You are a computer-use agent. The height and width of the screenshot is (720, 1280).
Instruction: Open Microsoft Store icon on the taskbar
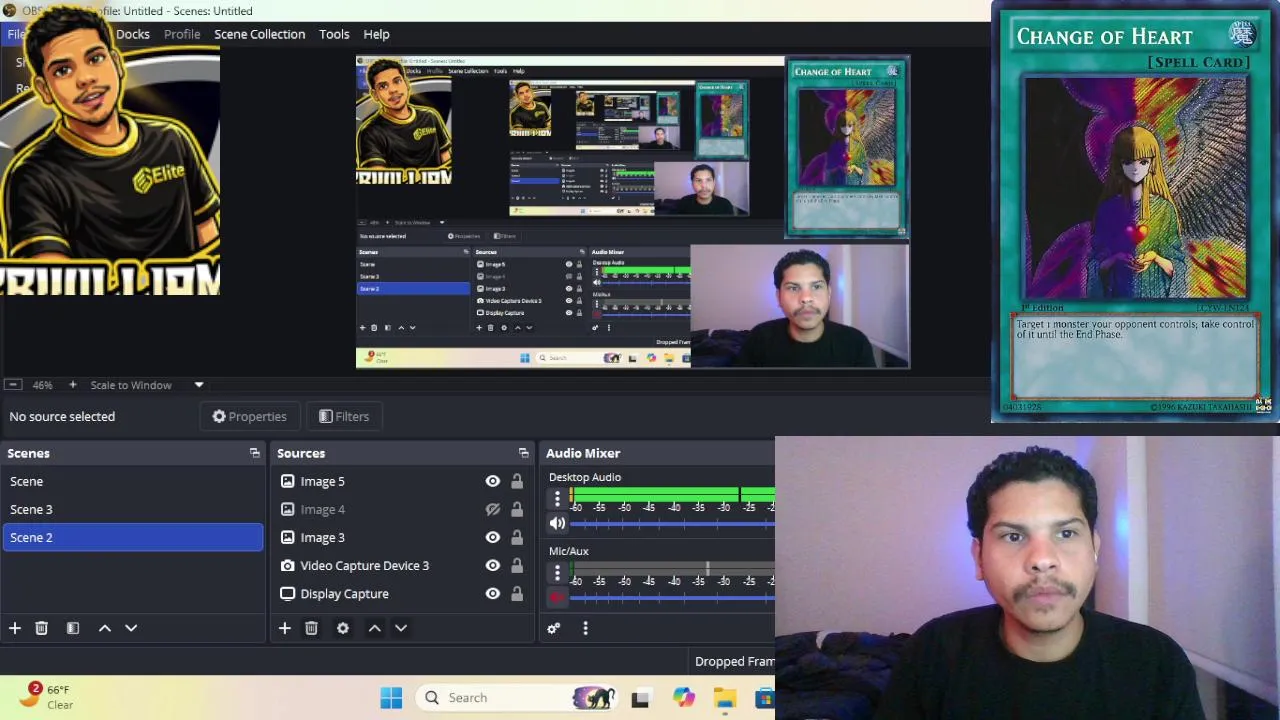[765, 697]
